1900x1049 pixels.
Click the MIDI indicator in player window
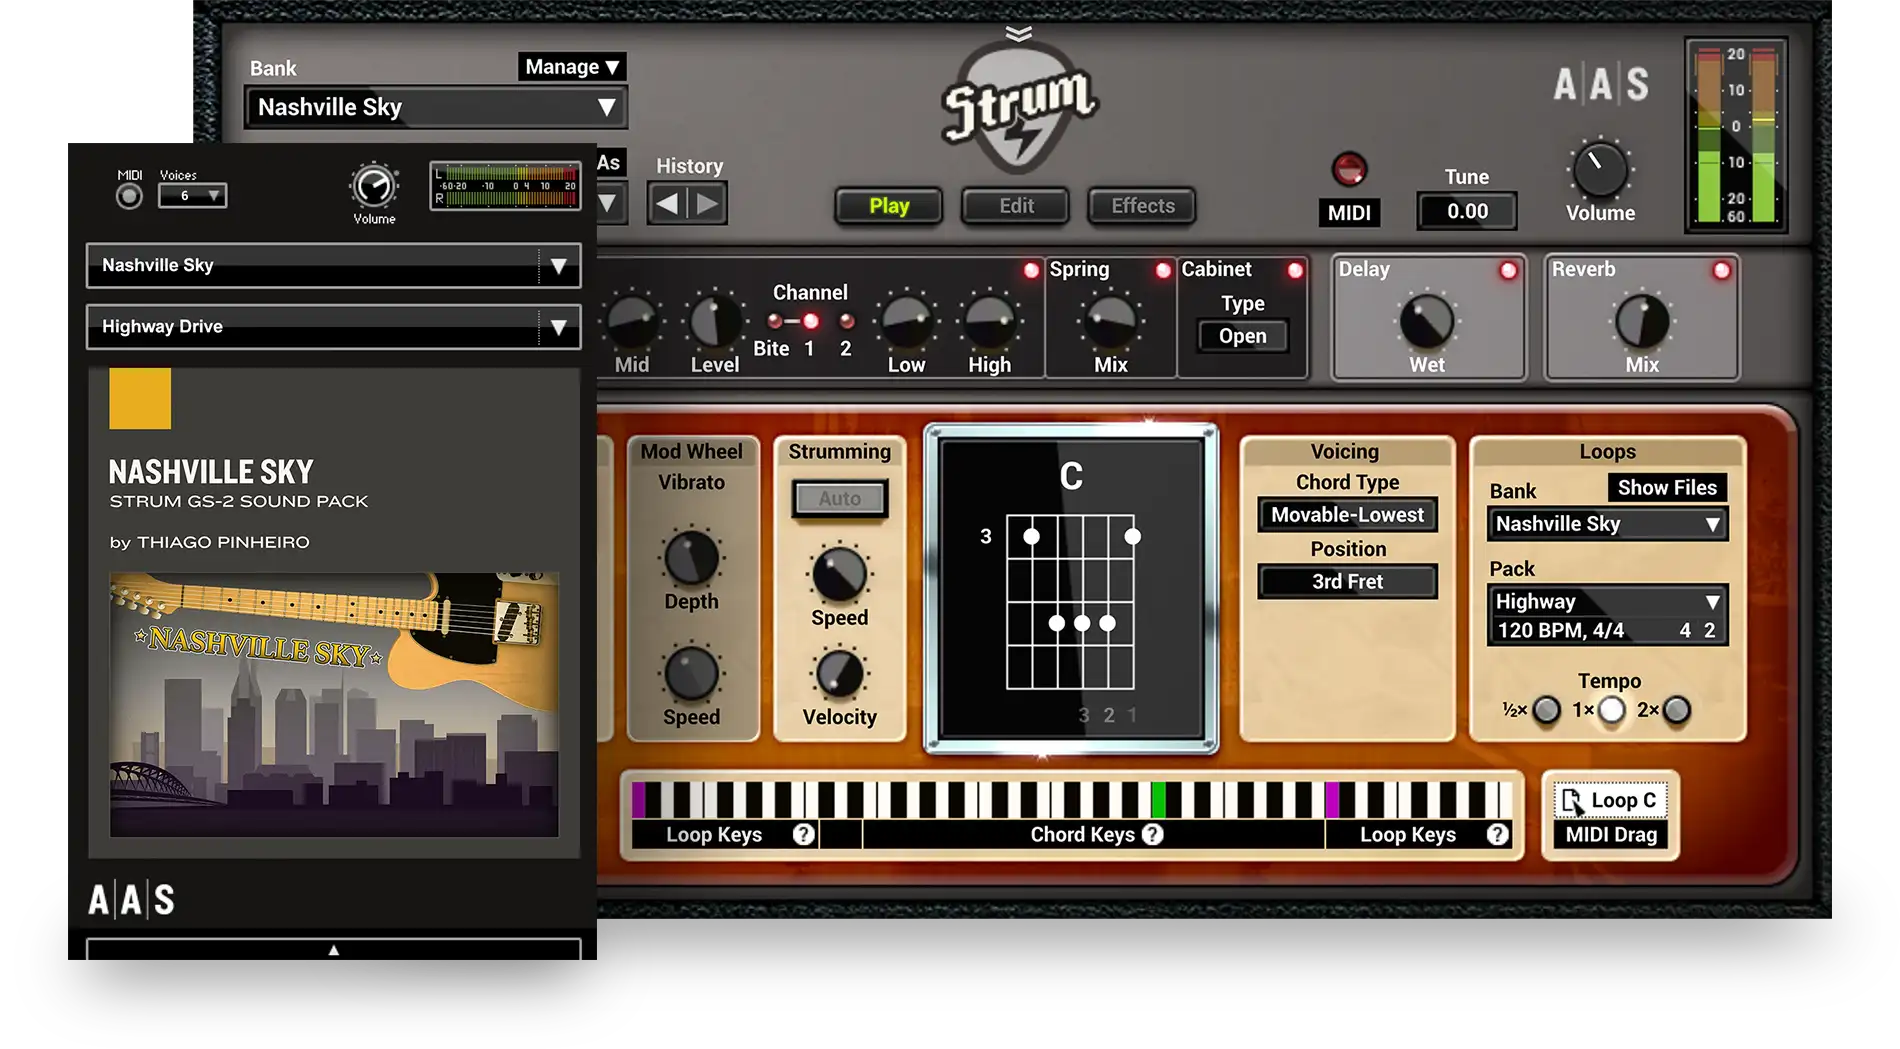coord(129,196)
